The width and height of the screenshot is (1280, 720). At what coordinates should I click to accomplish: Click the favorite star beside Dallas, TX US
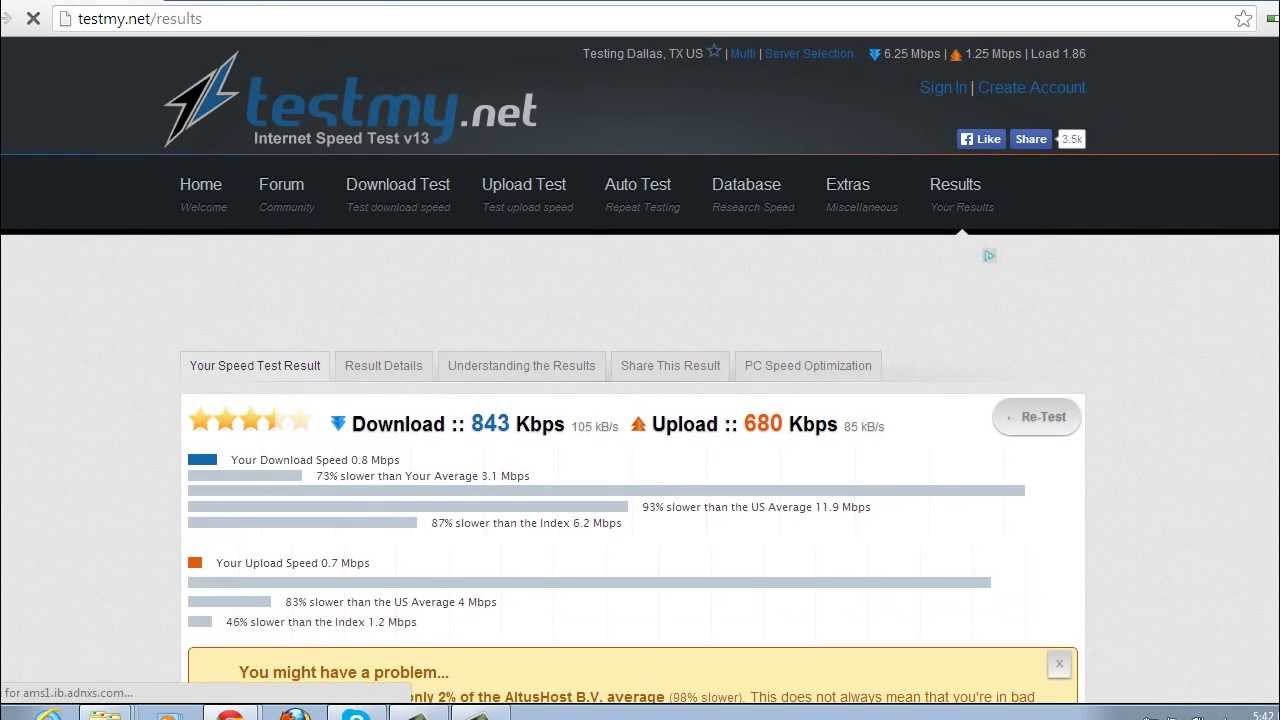714,51
